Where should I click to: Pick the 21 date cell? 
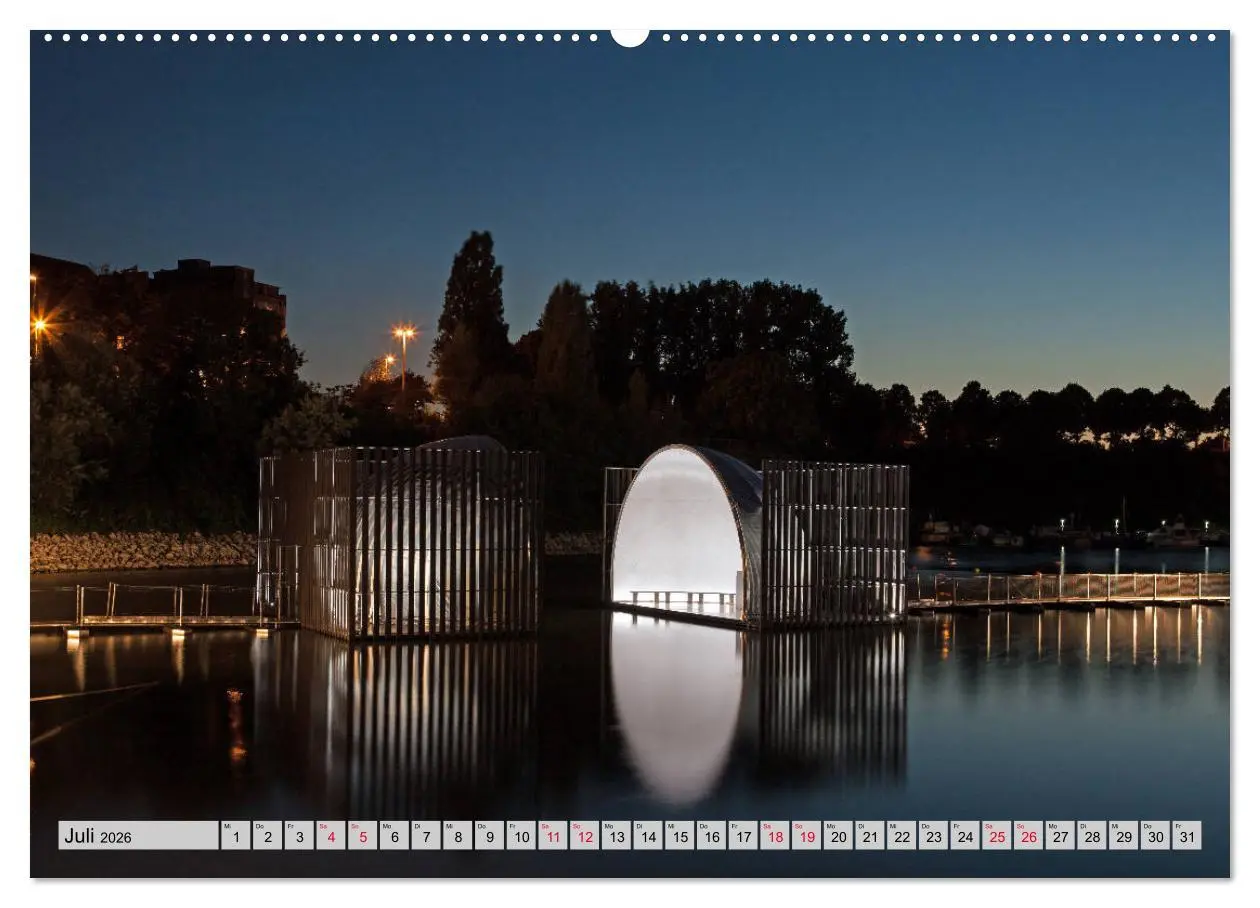(870, 836)
